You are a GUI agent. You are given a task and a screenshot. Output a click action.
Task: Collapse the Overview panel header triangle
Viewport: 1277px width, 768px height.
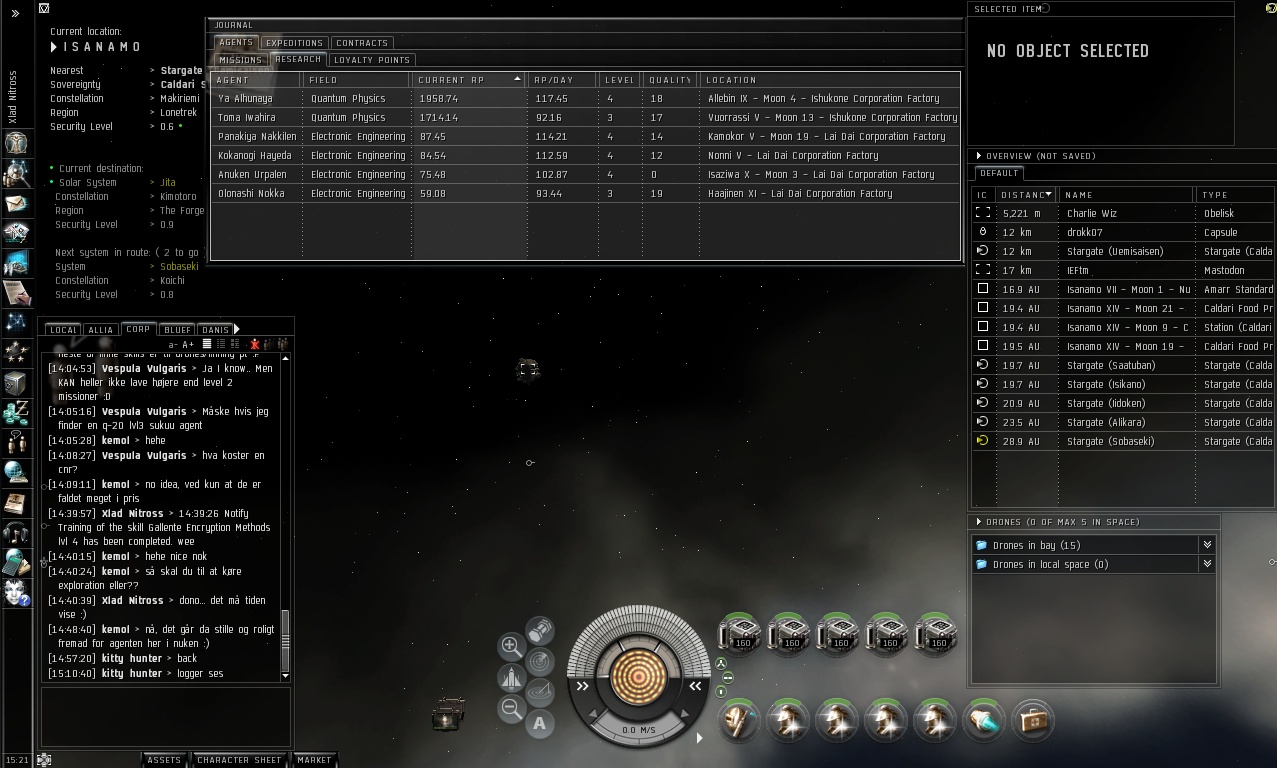click(x=979, y=156)
